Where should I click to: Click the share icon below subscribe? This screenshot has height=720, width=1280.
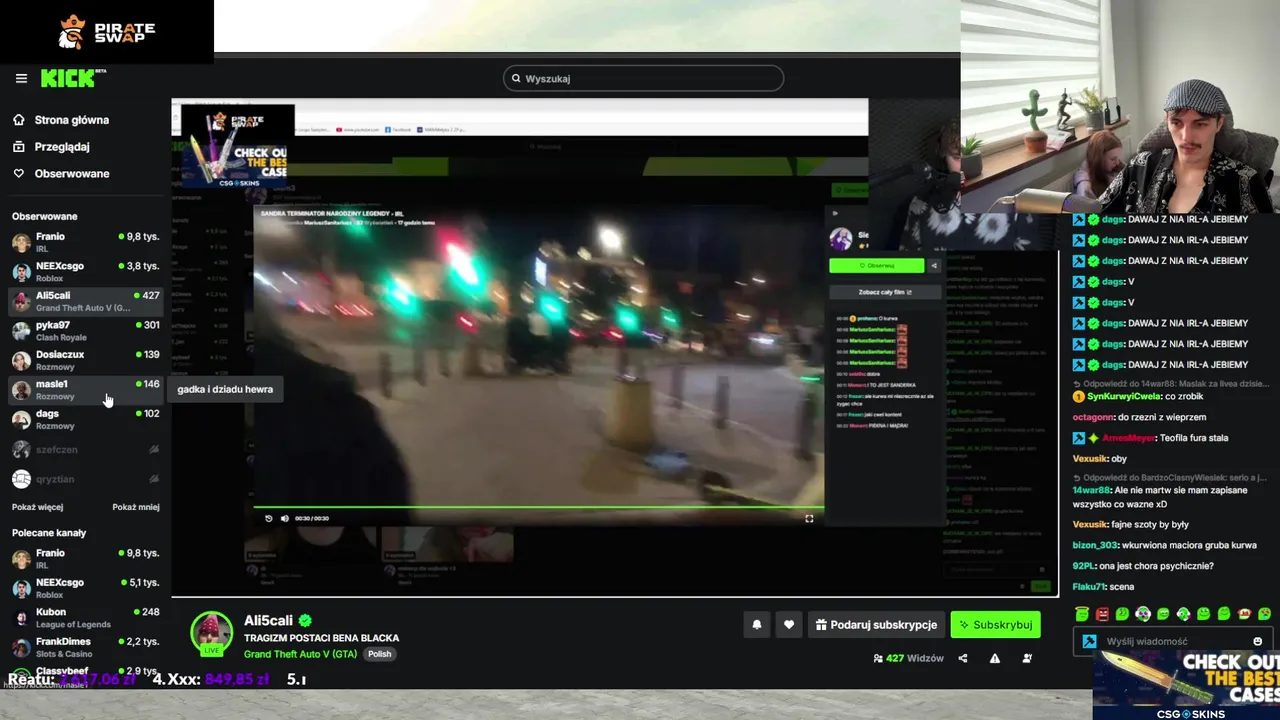(963, 658)
